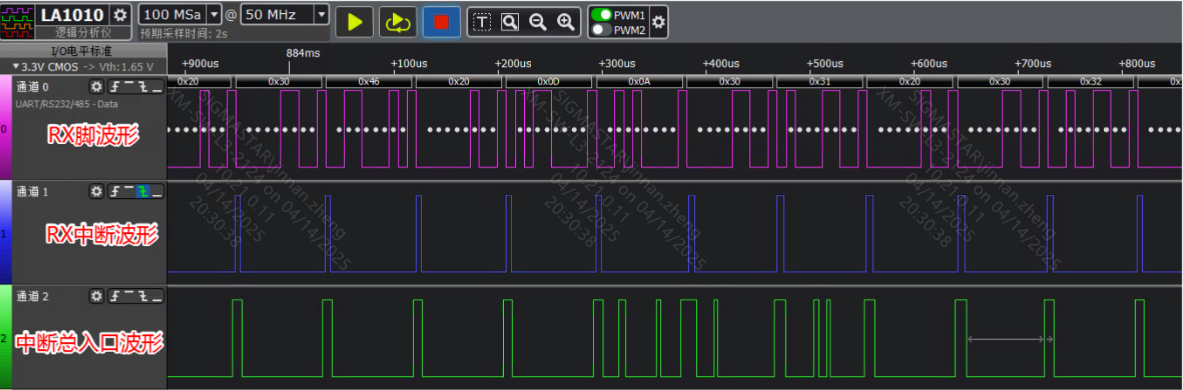Image resolution: width=1183 pixels, height=390 pixels.
Task: Set channel 0 rising-edge trigger
Action: pyautogui.click(x=115, y=87)
